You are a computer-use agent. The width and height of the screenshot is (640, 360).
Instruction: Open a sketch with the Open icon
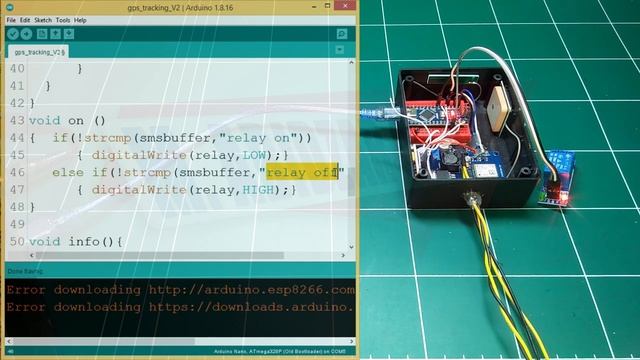pyautogui.click(x=56, y=34)
